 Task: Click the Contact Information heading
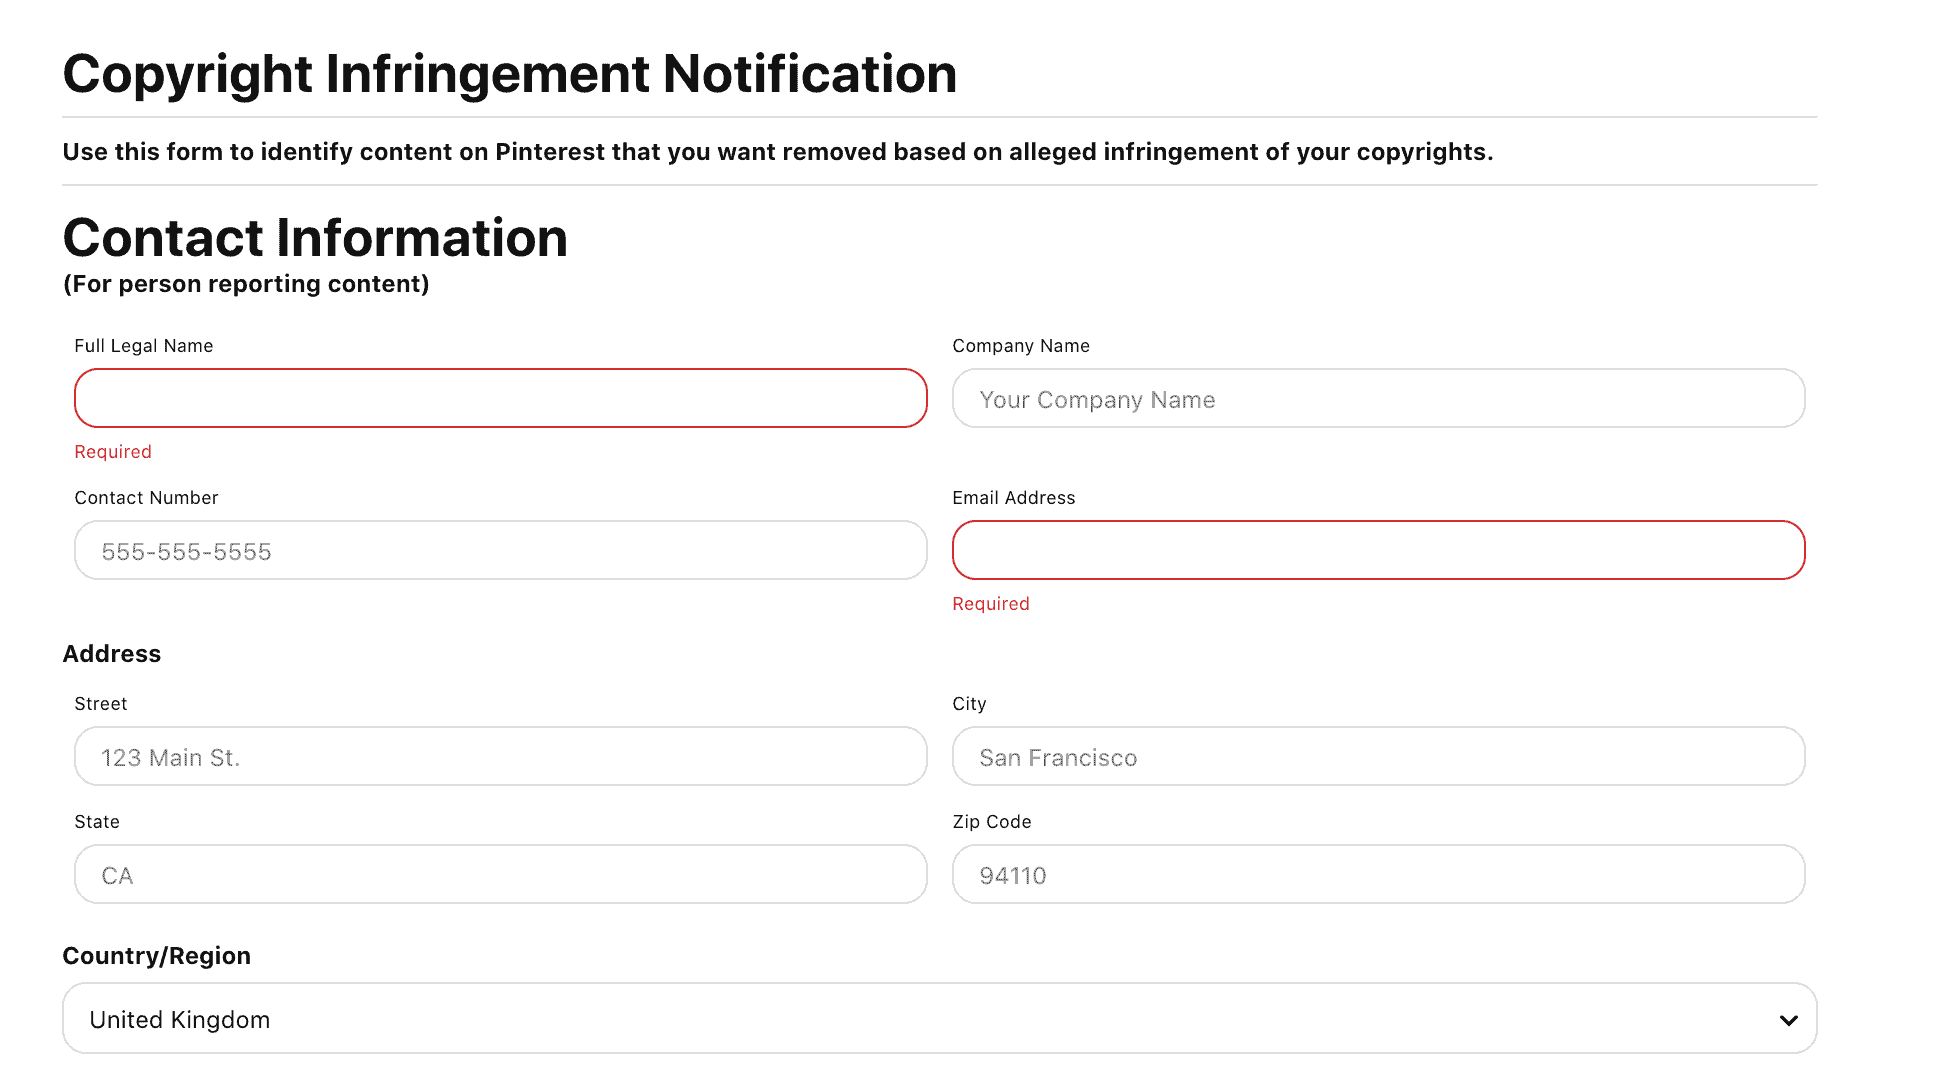tap(315, 238)
